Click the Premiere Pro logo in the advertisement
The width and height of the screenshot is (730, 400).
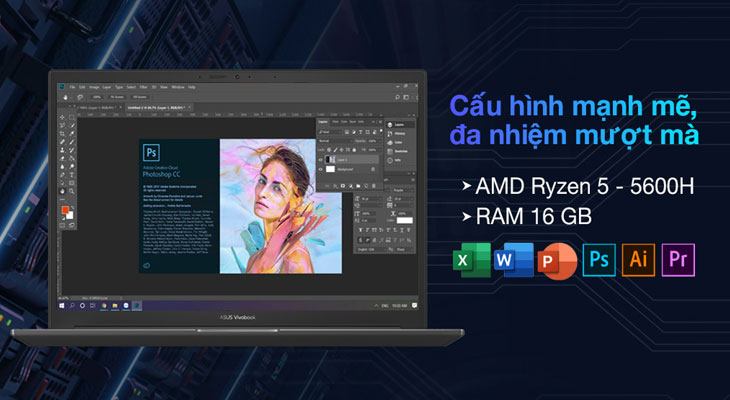pos(678,260)
